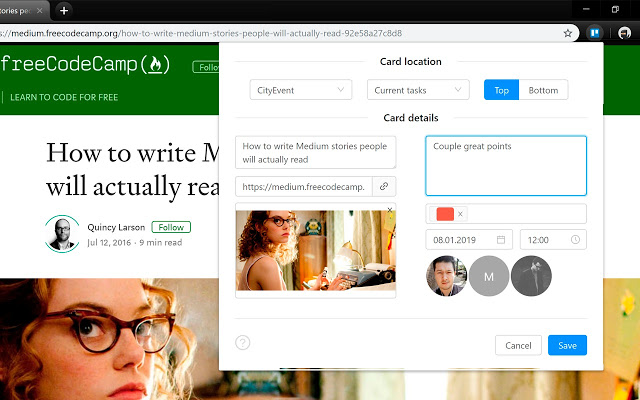Remove the red label with its X
This screenshot has height=400, width=640.
[x=460, y=214]
